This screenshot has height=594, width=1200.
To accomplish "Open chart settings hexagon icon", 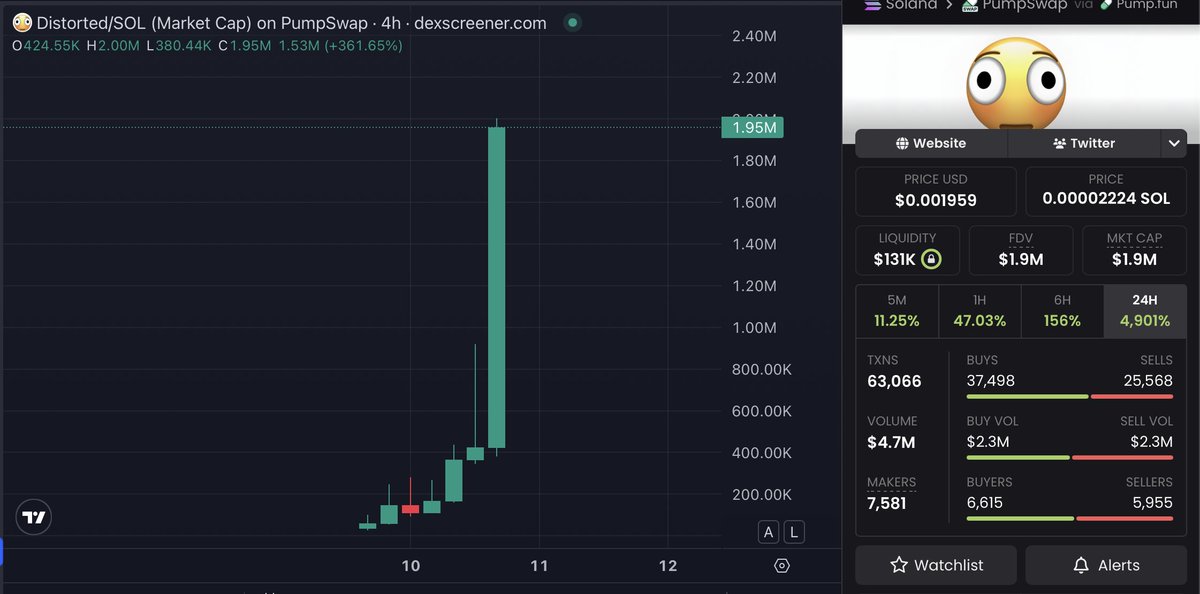I will tap(782, 566).
